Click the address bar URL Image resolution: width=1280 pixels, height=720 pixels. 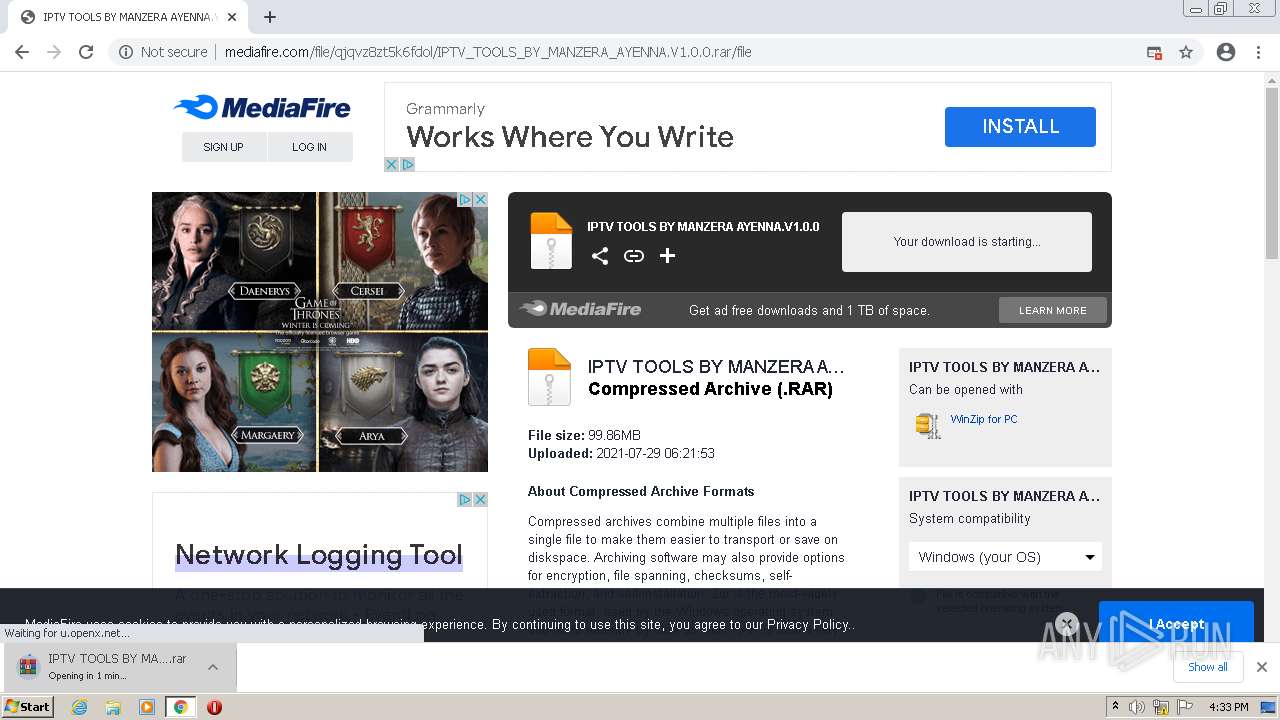(x=488, y=52)
